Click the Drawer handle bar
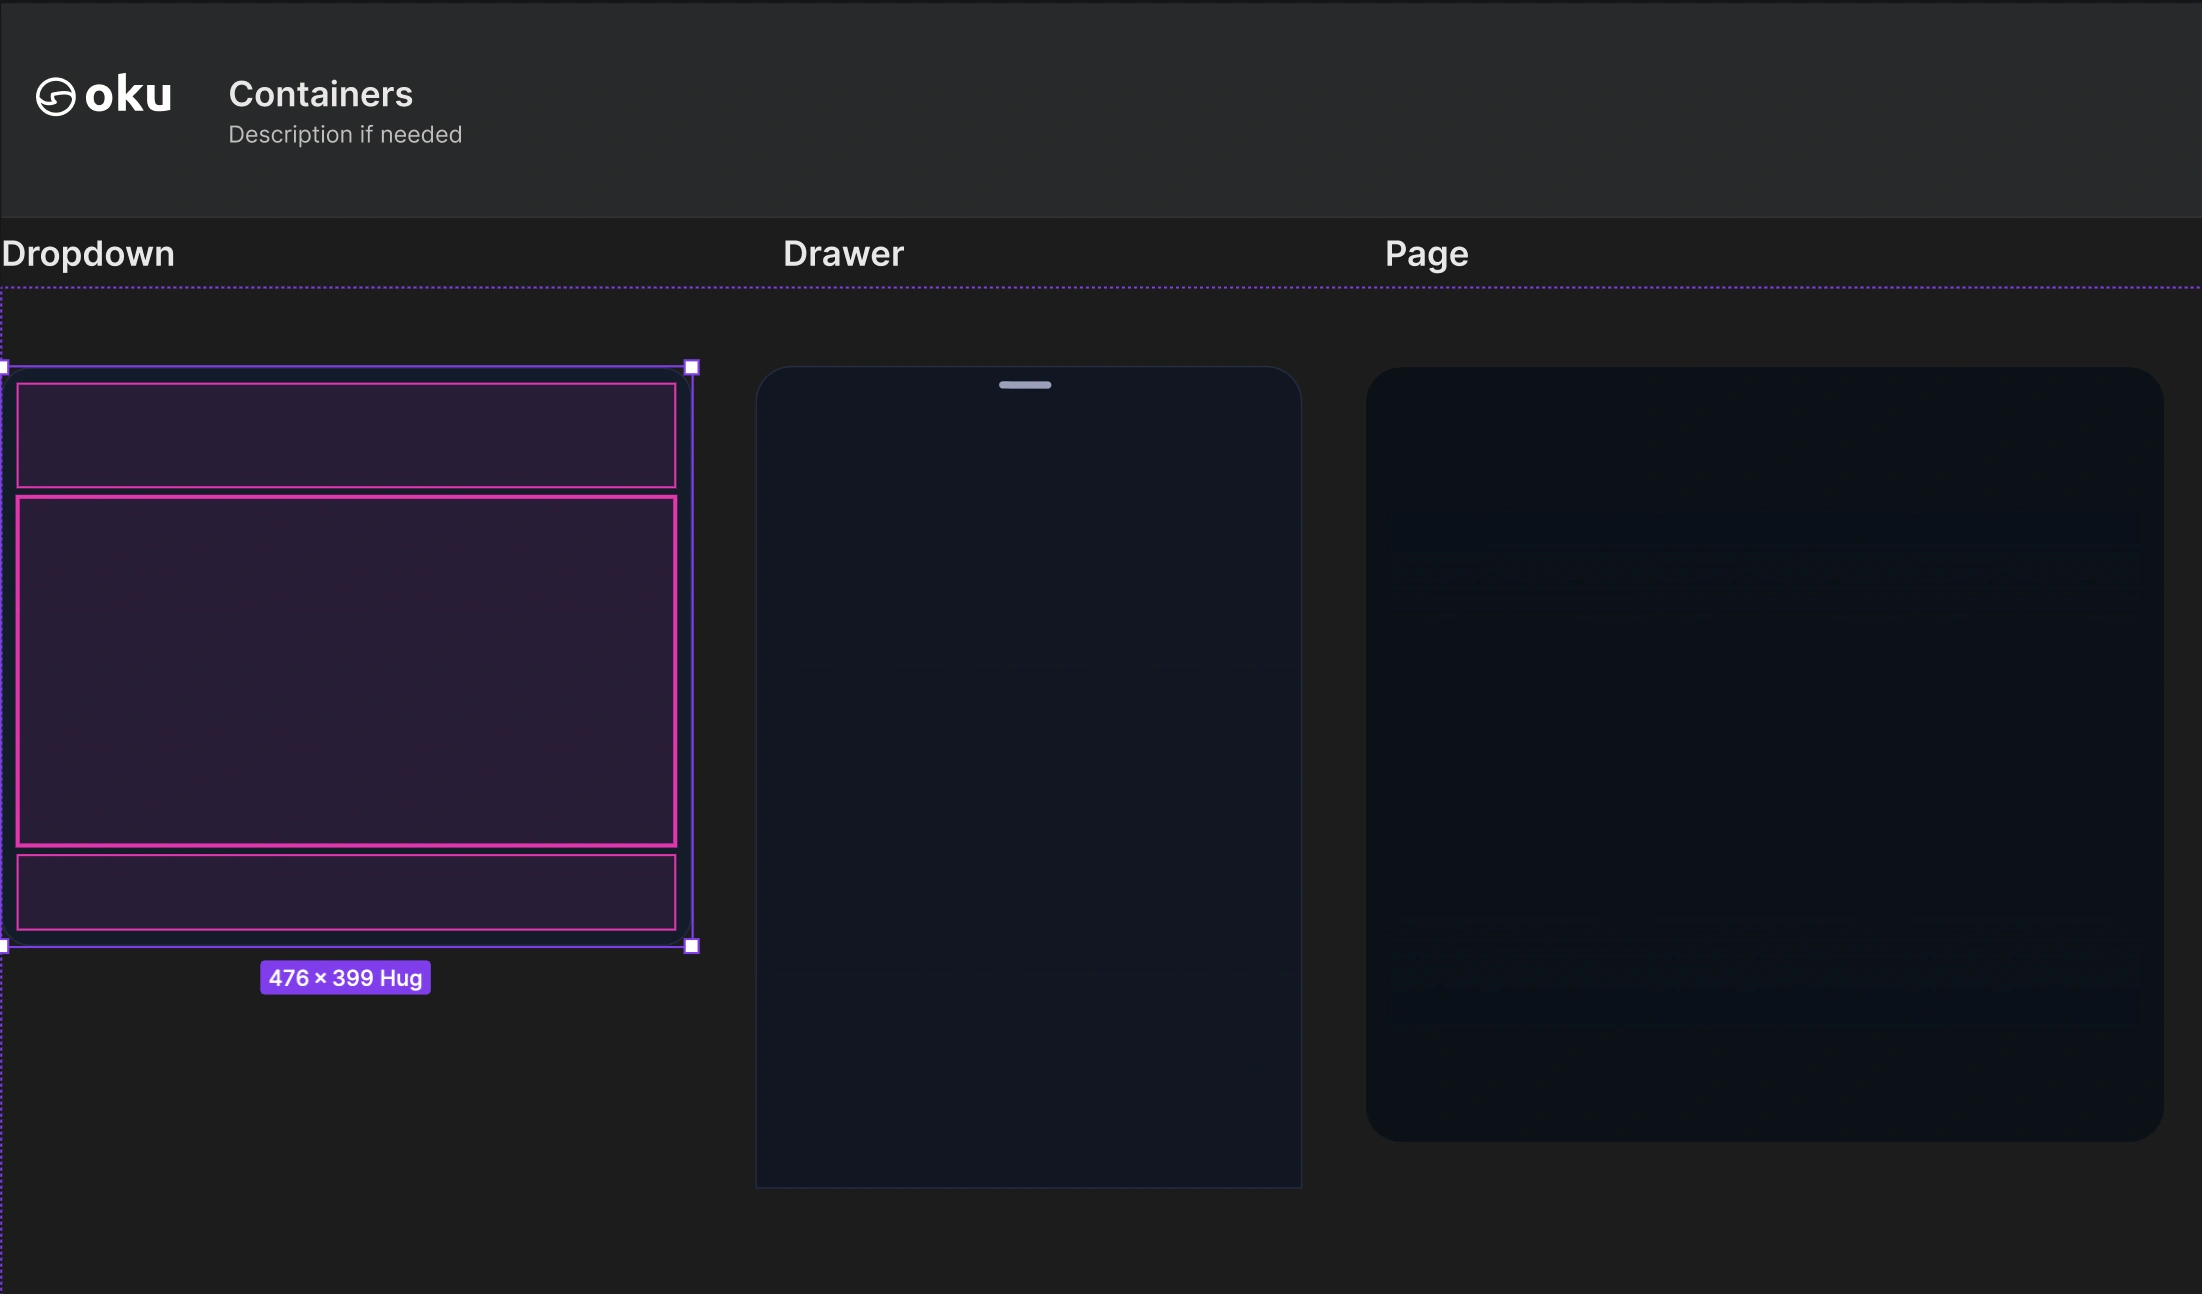 [x=1025, y=385]
